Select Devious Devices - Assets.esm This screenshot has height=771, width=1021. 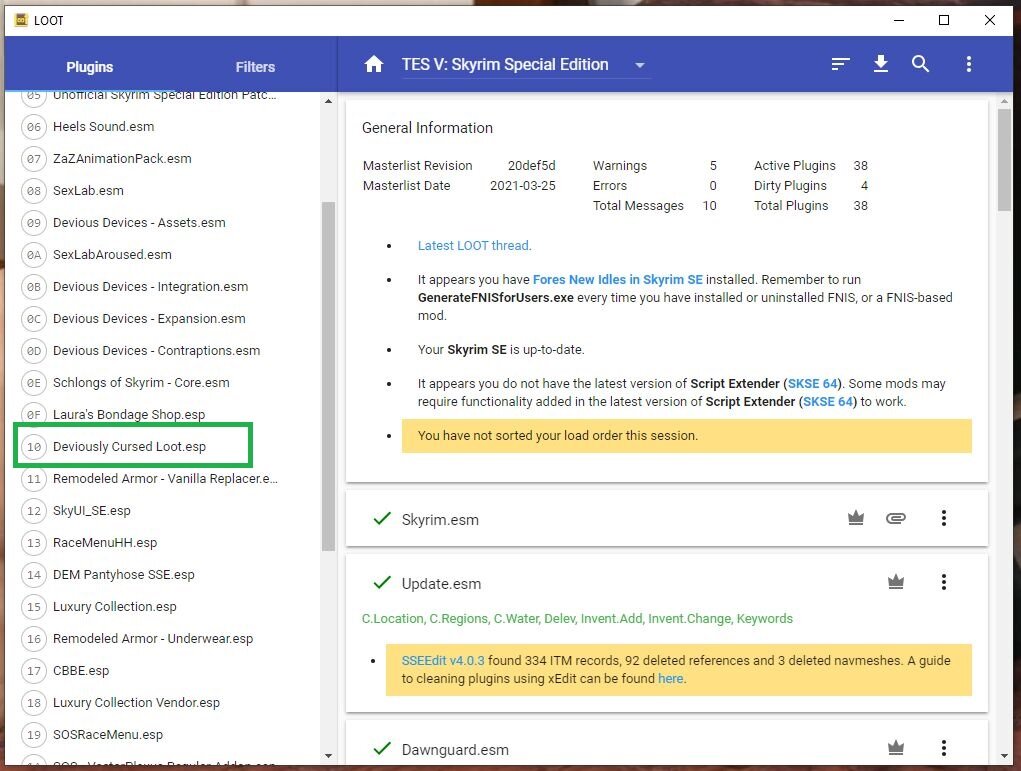pos(139,222)
